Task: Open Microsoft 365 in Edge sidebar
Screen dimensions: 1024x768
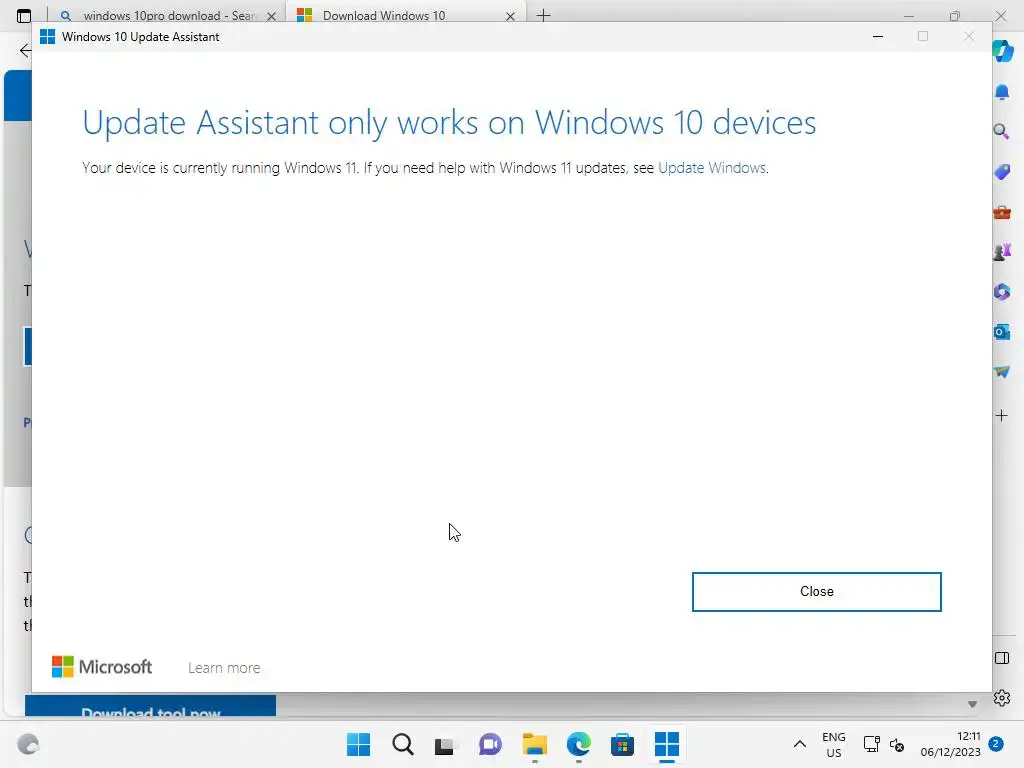Action: [x=1002, y=292]
